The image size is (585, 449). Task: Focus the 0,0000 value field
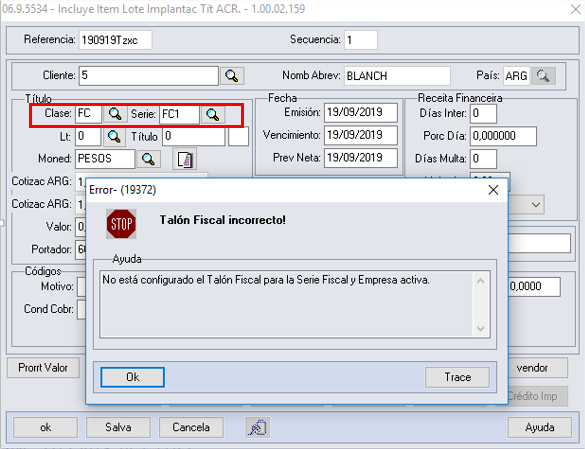pos(535,287)
